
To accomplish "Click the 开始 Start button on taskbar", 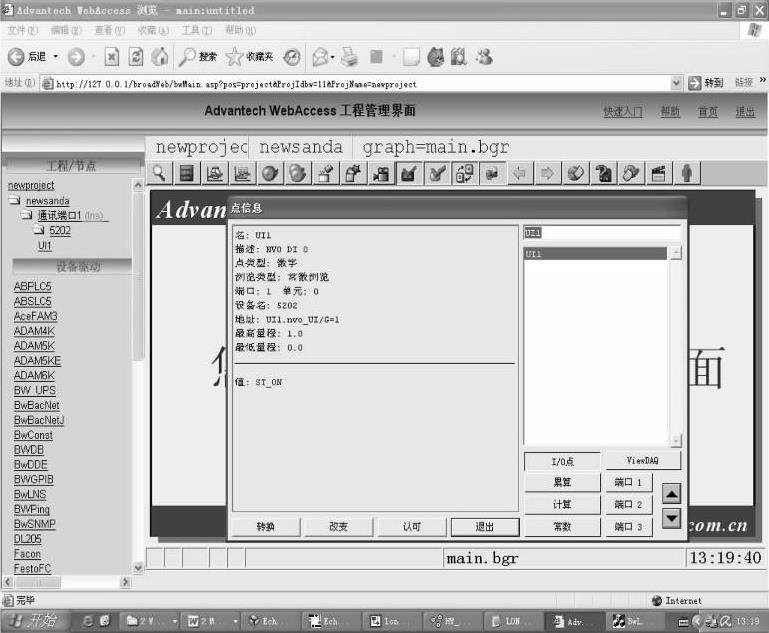I will pyautogui.click(x=33, y=621).
